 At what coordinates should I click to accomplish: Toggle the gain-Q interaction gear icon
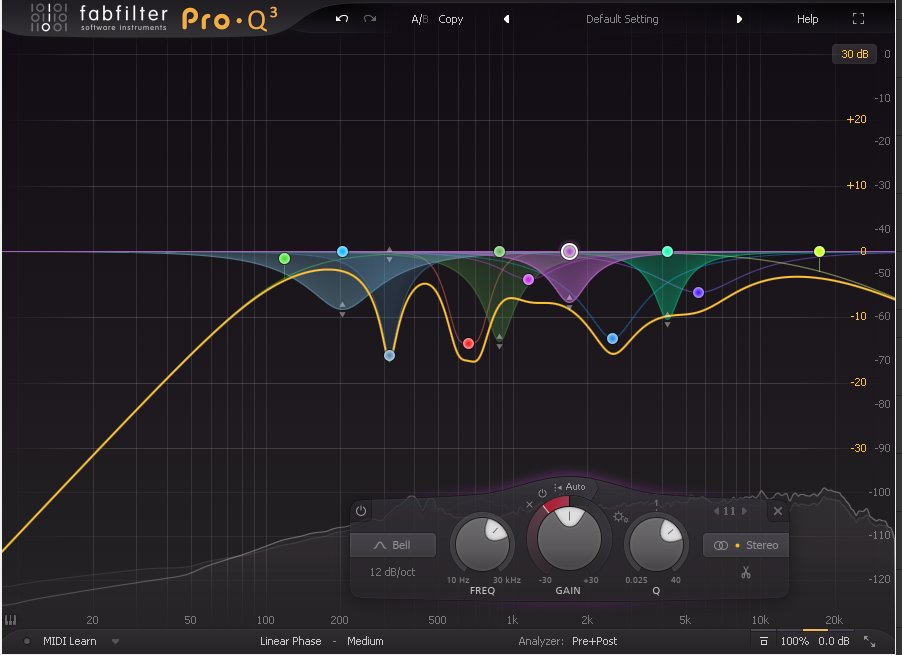coord(620,517)
